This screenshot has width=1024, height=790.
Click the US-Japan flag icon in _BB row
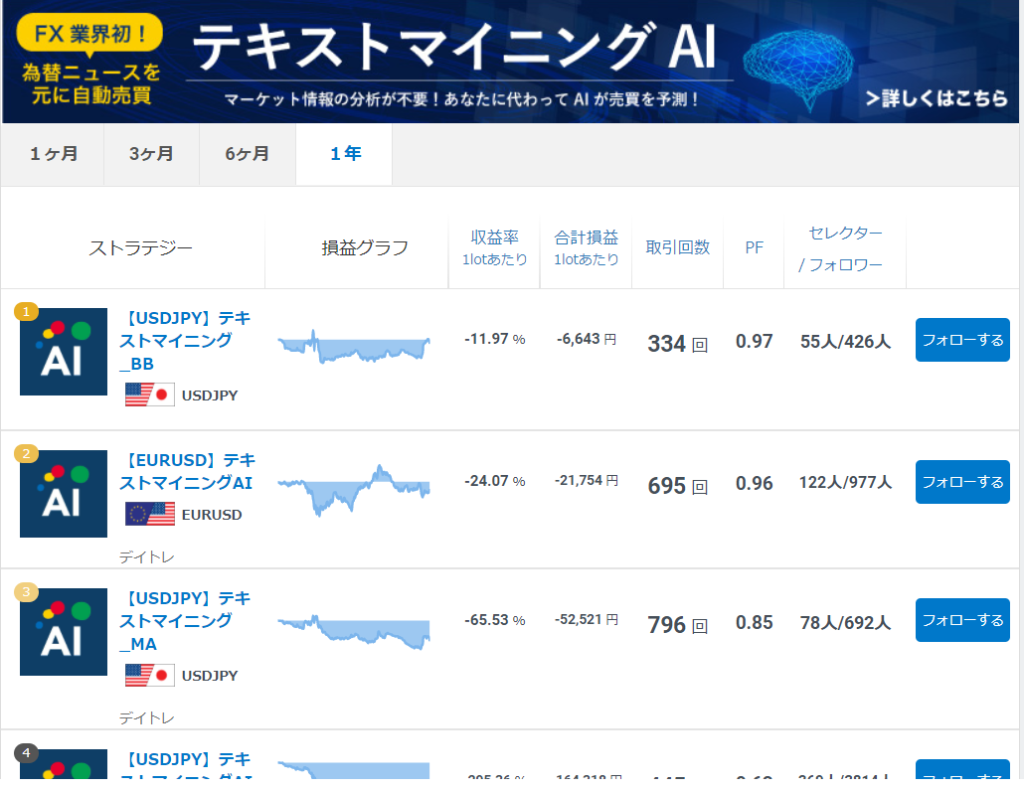(x=150, y=394)
